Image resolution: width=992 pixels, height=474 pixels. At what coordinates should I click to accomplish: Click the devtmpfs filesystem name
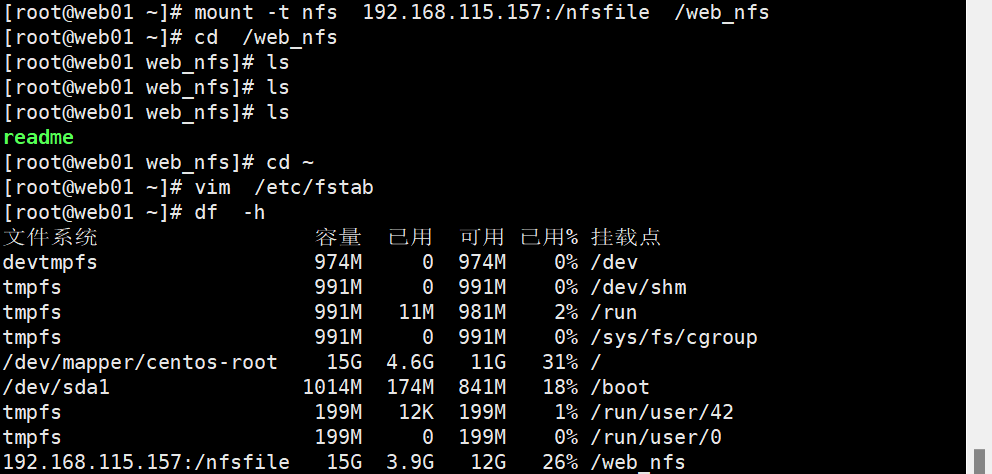50,262
